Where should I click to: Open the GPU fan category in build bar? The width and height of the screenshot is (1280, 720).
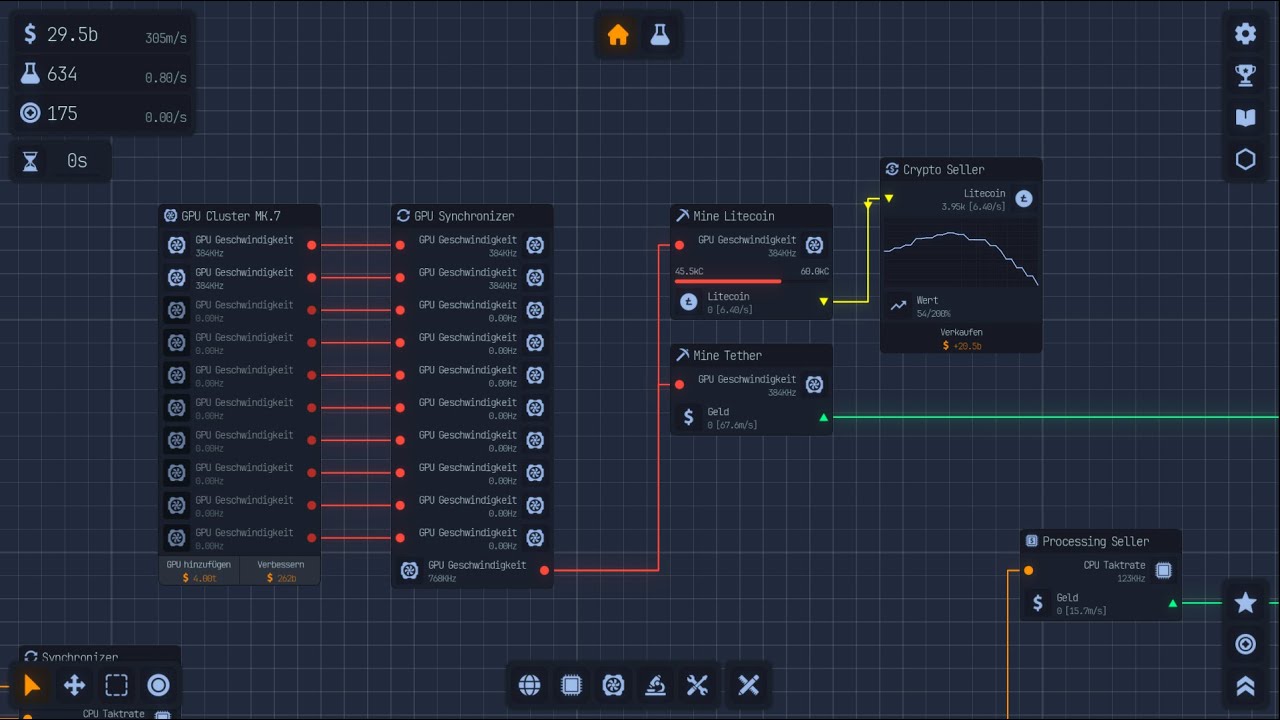click(x=613, y=685)
